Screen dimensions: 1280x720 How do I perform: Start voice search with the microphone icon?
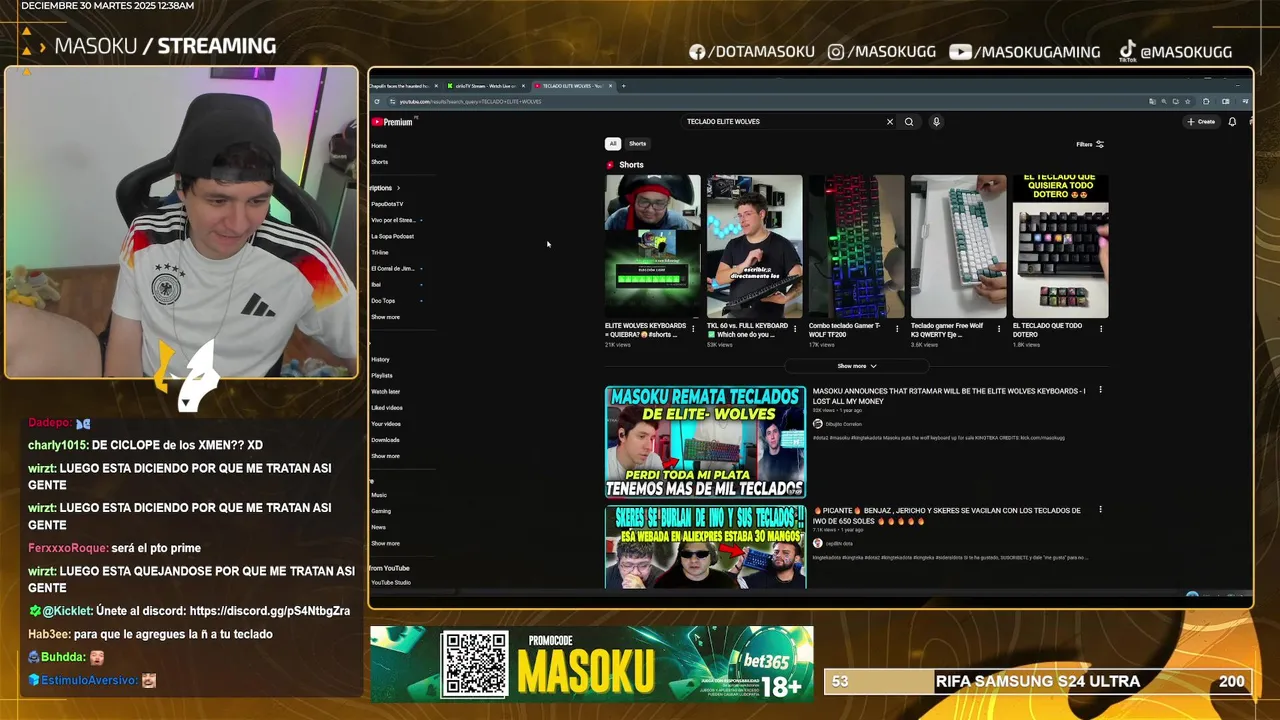pyautogui.click(x=936, y=122)
